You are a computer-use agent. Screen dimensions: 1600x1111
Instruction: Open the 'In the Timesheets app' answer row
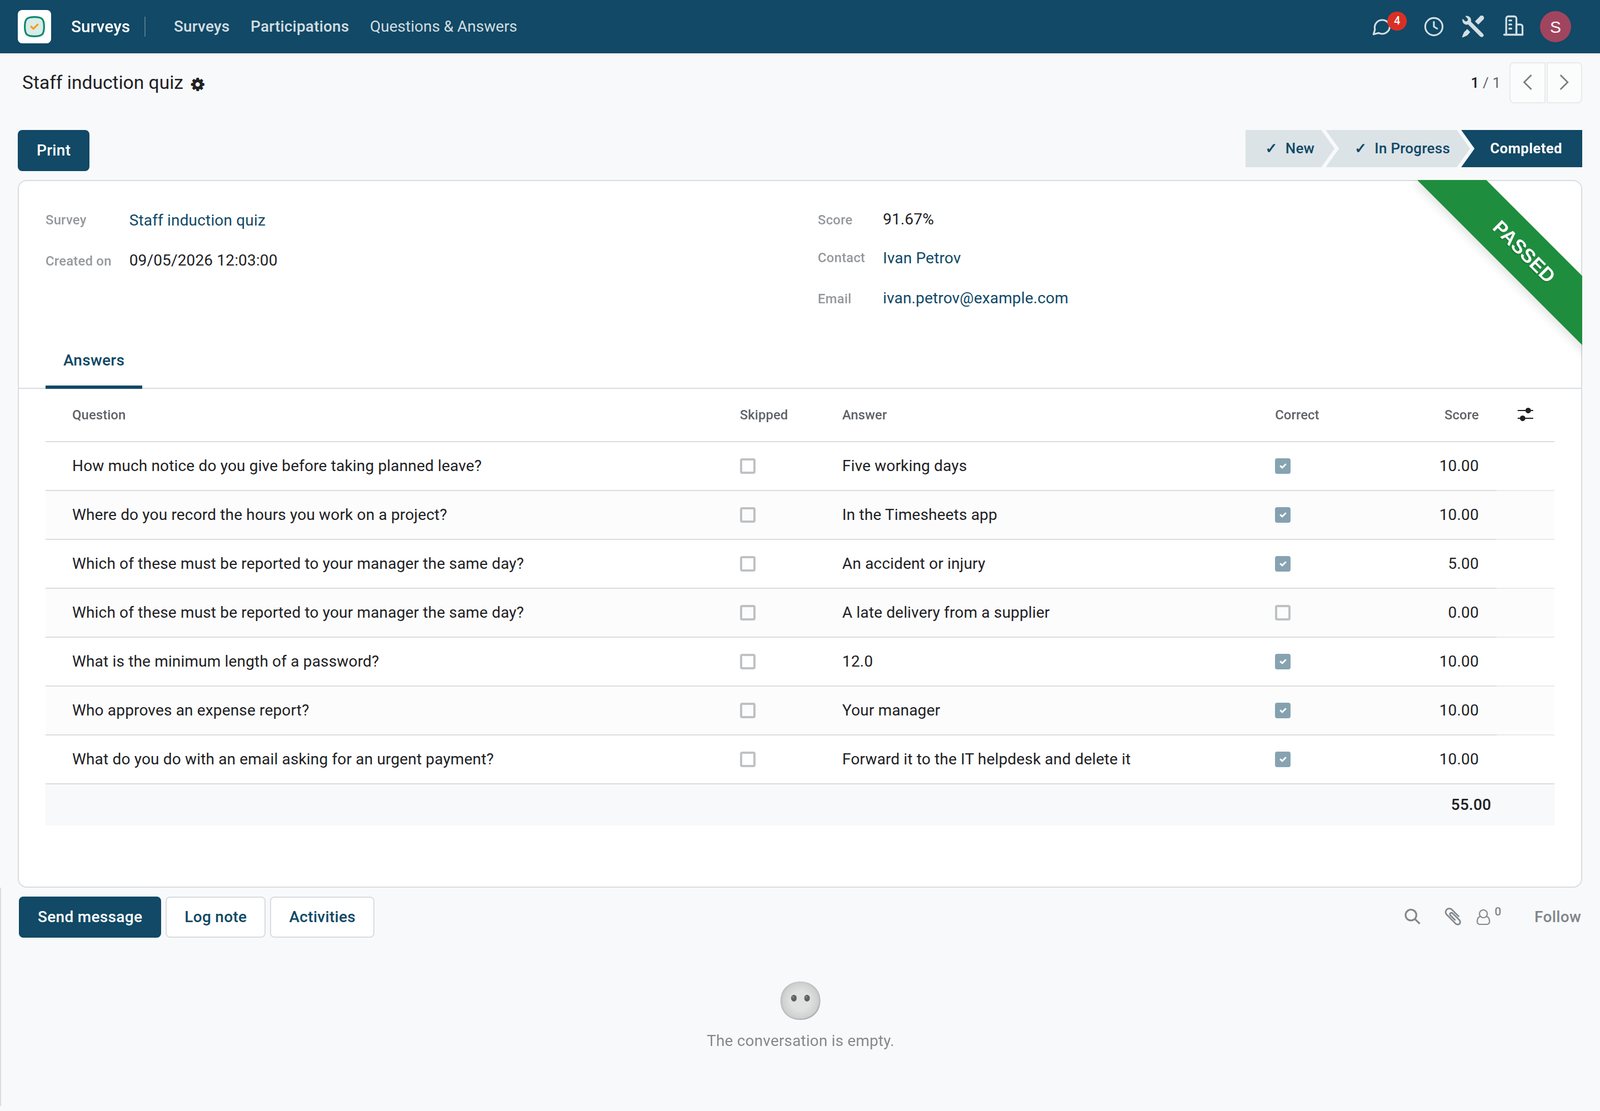coord(919,515)
